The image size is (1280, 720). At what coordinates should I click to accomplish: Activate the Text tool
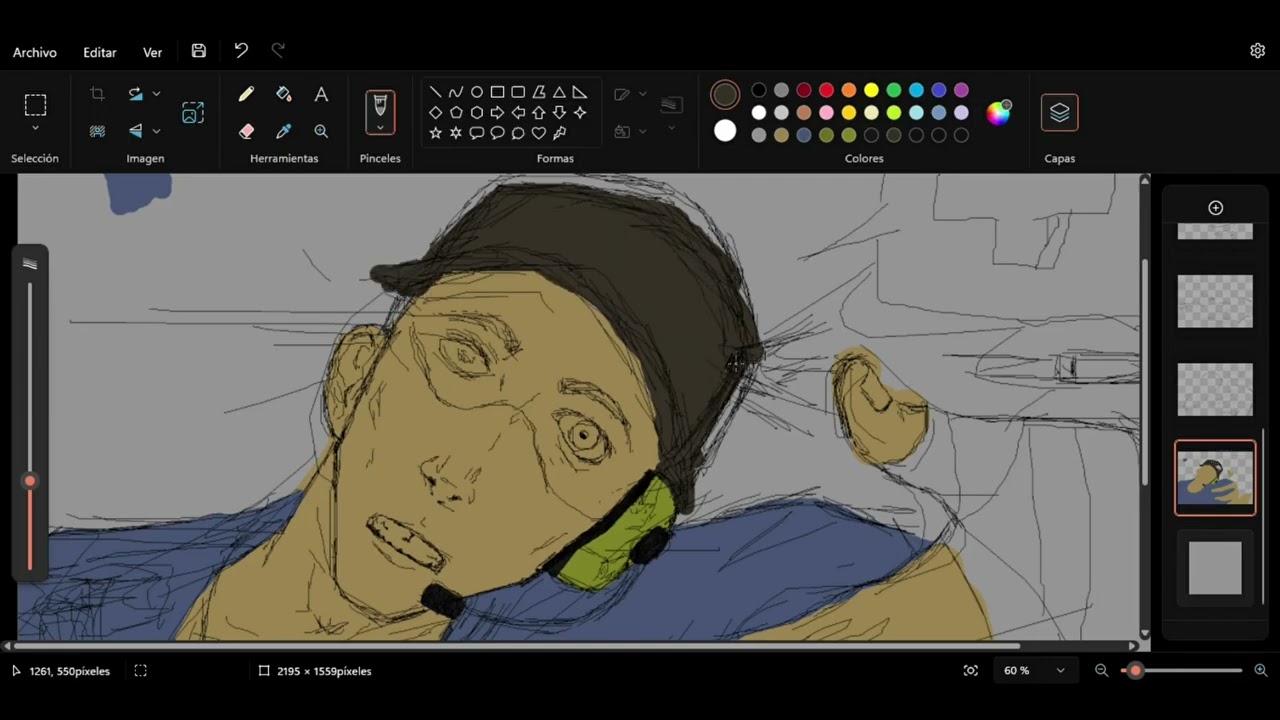tap(321, 94)
